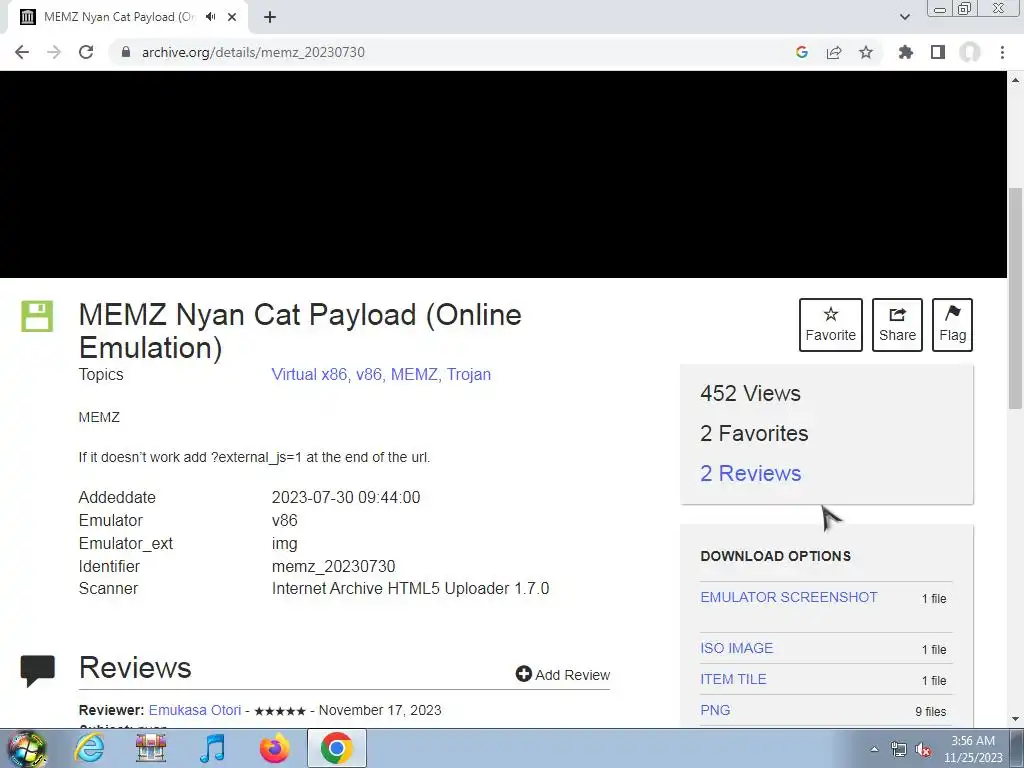Download the ISO IMAGE option
Viewport: 1024px width, 768px height.
point(737,648)
